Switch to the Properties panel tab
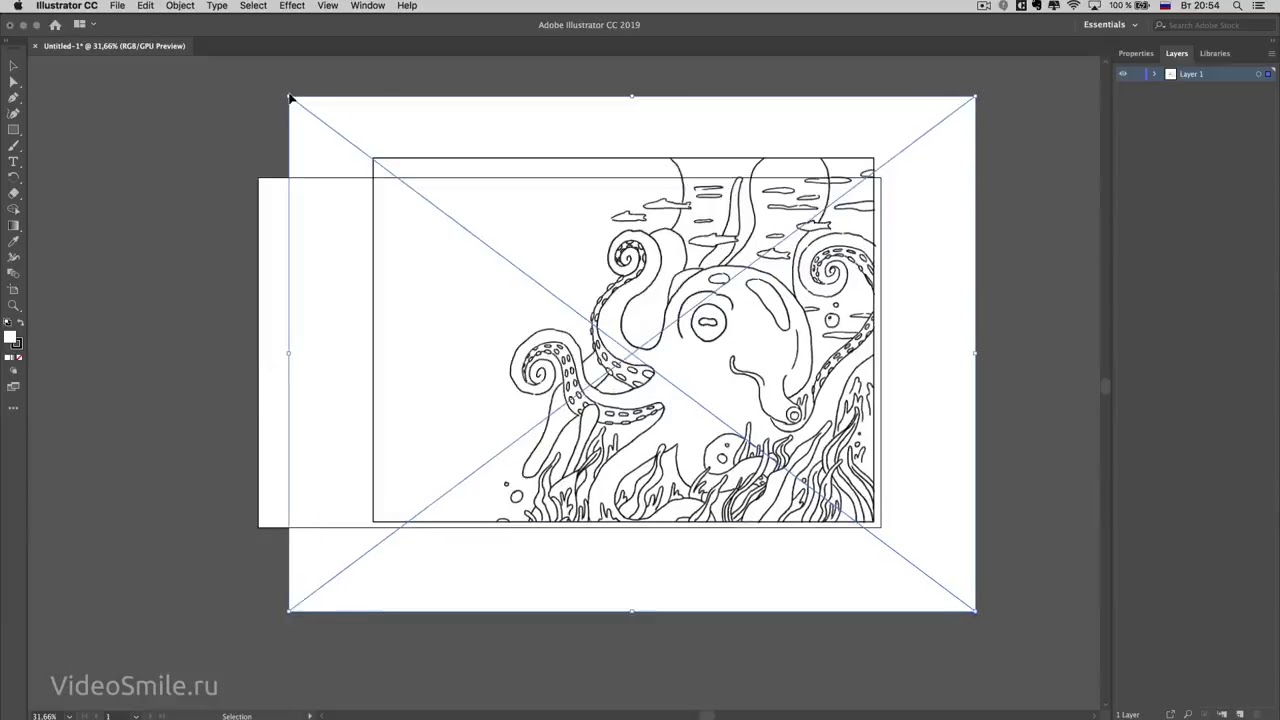This screenshot has height=720, width=1280. pos(1135,53)
